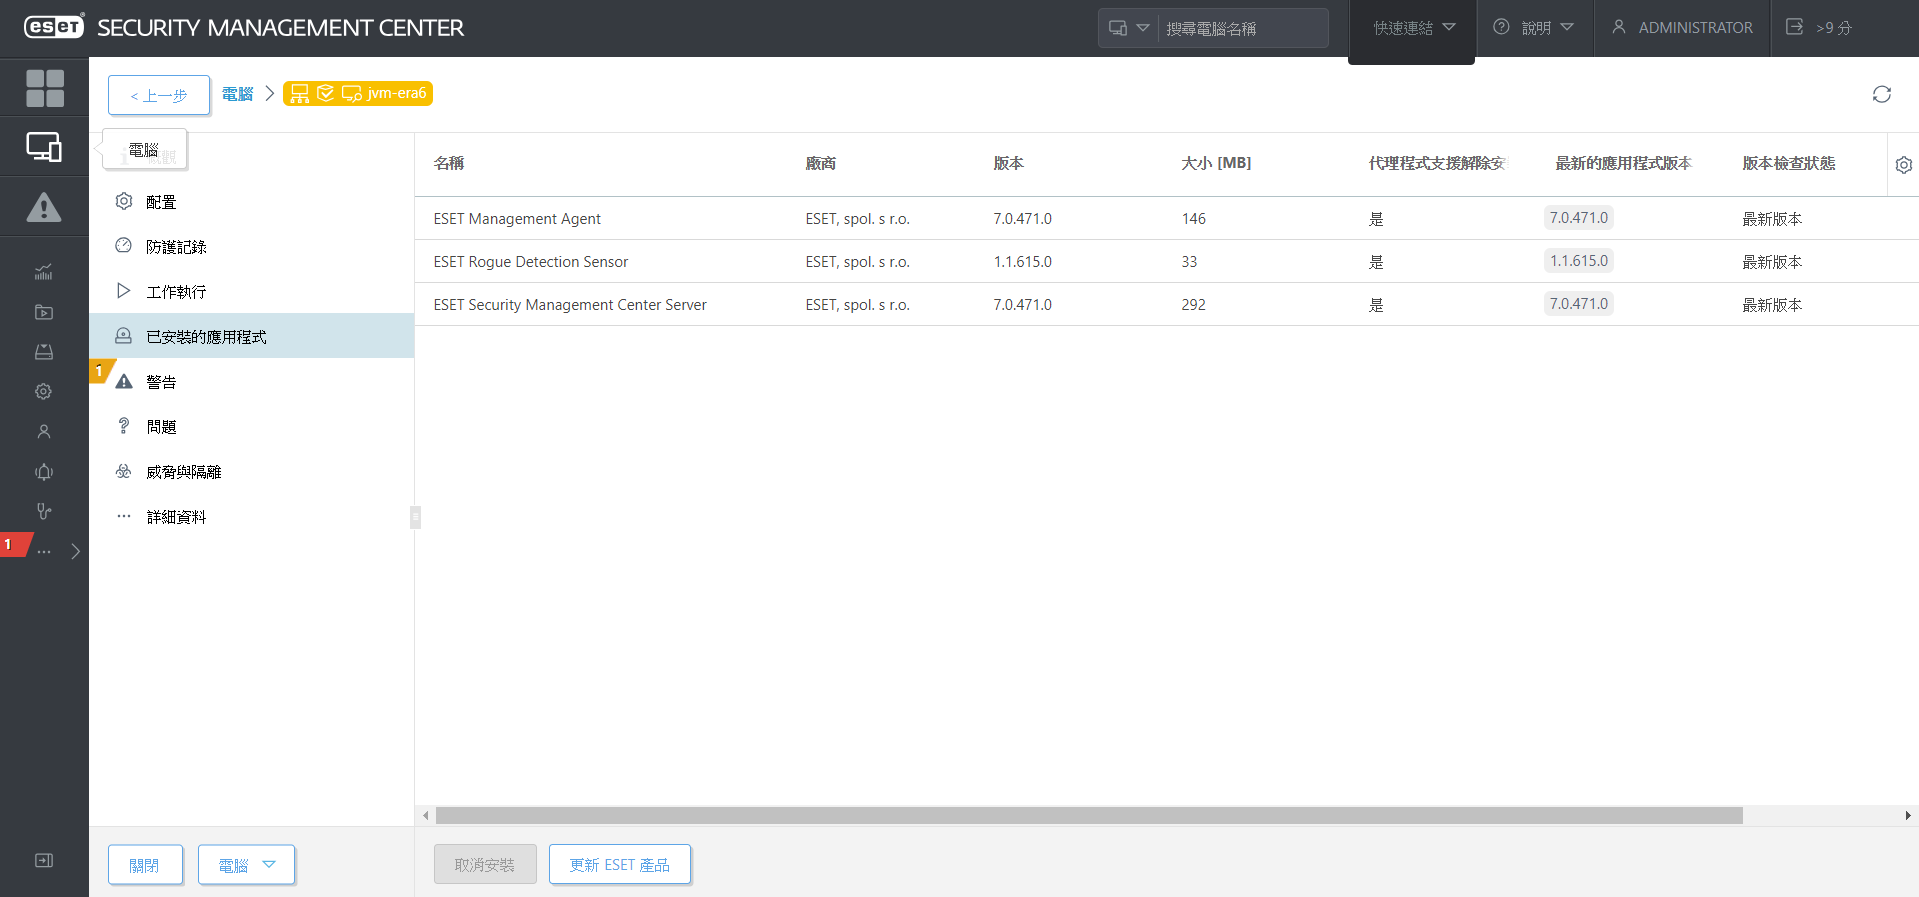
Task: Click the 更新 ESET 產品 button
Action: 620,864
